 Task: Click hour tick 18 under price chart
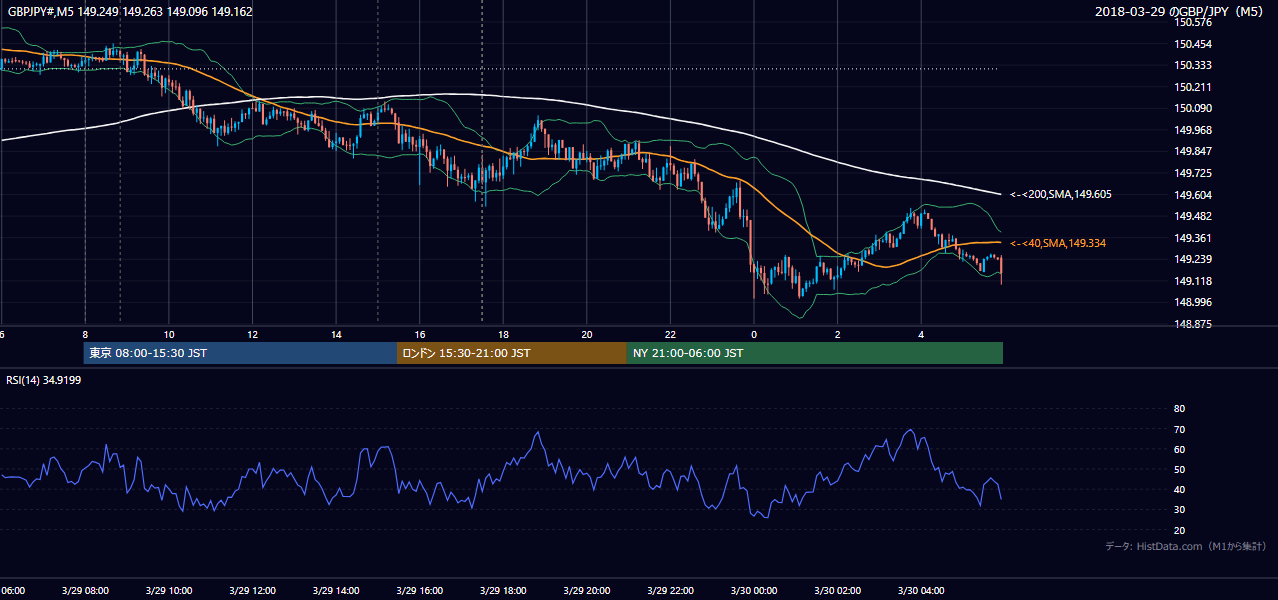[x=503, y=334]
